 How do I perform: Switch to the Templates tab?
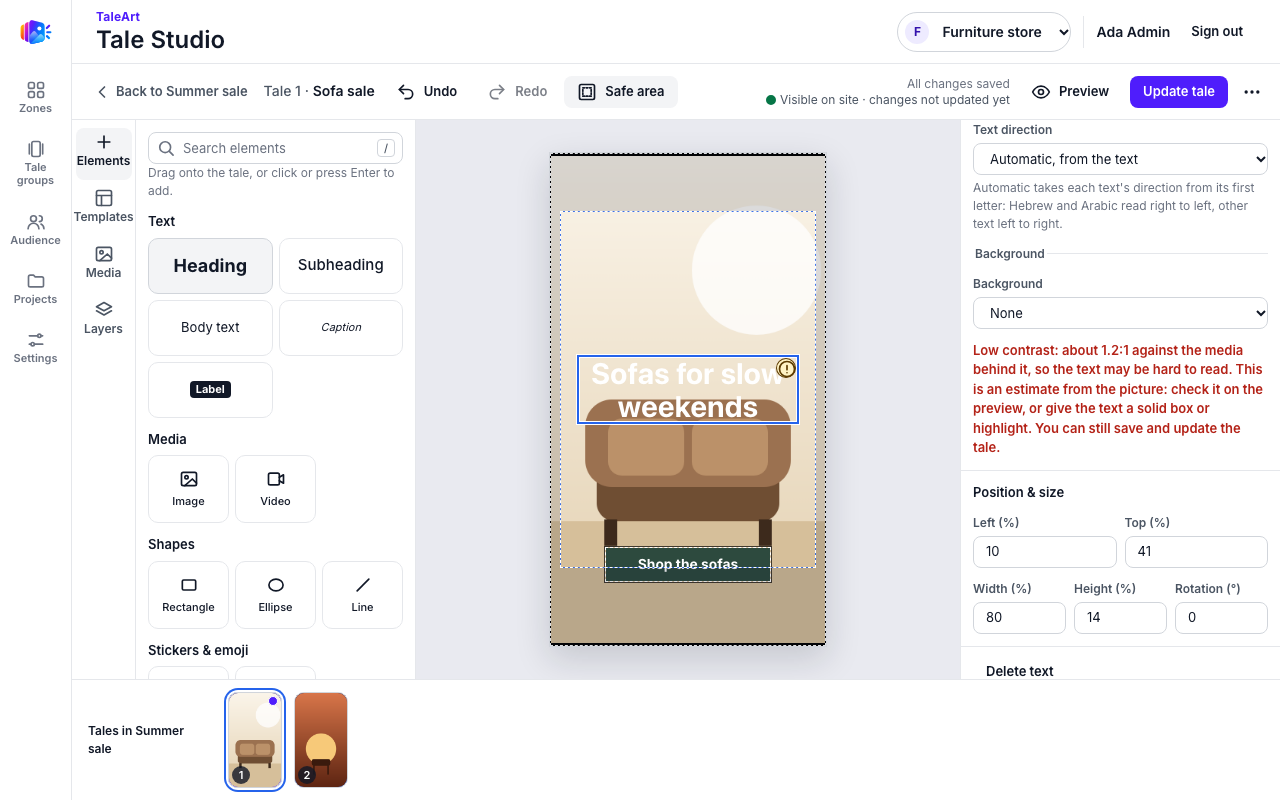103,206
